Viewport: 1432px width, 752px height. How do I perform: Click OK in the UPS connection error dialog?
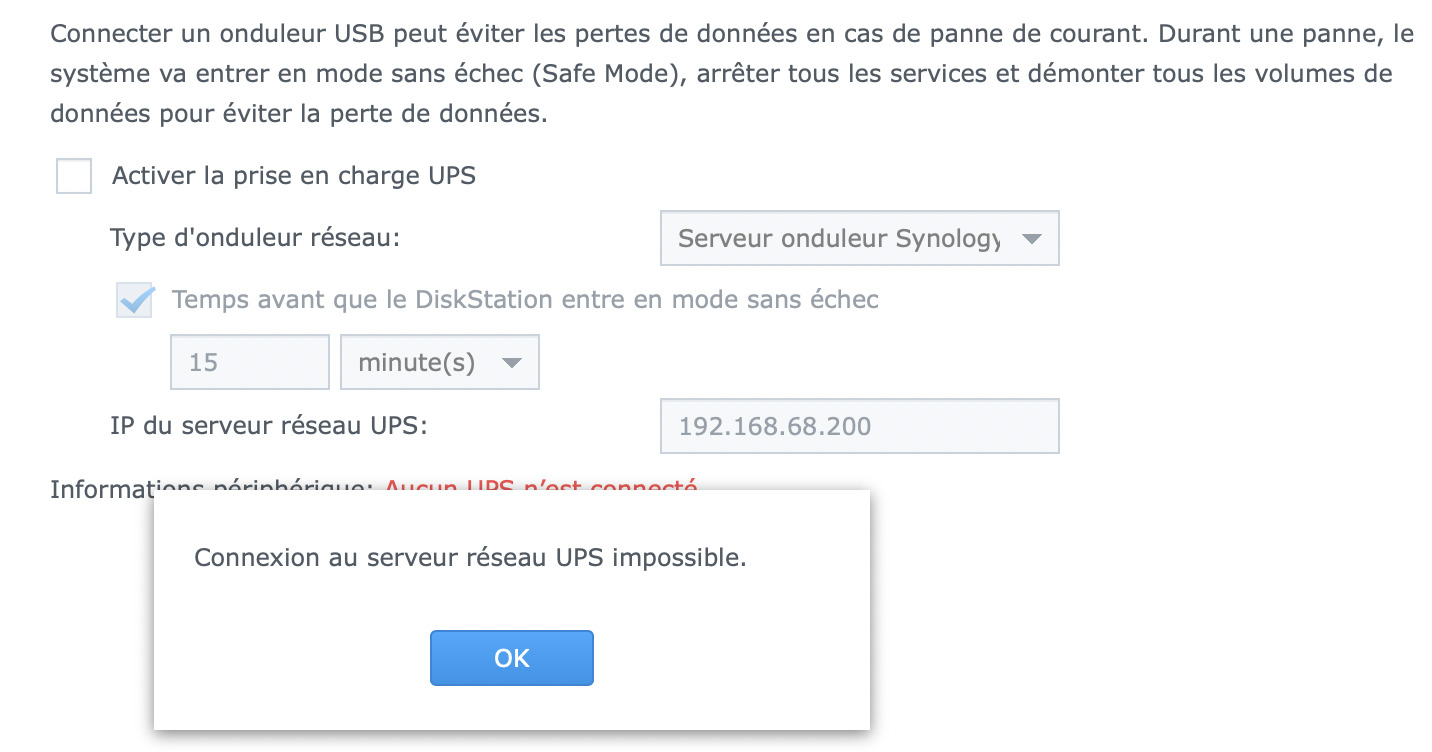click(512, 658)
